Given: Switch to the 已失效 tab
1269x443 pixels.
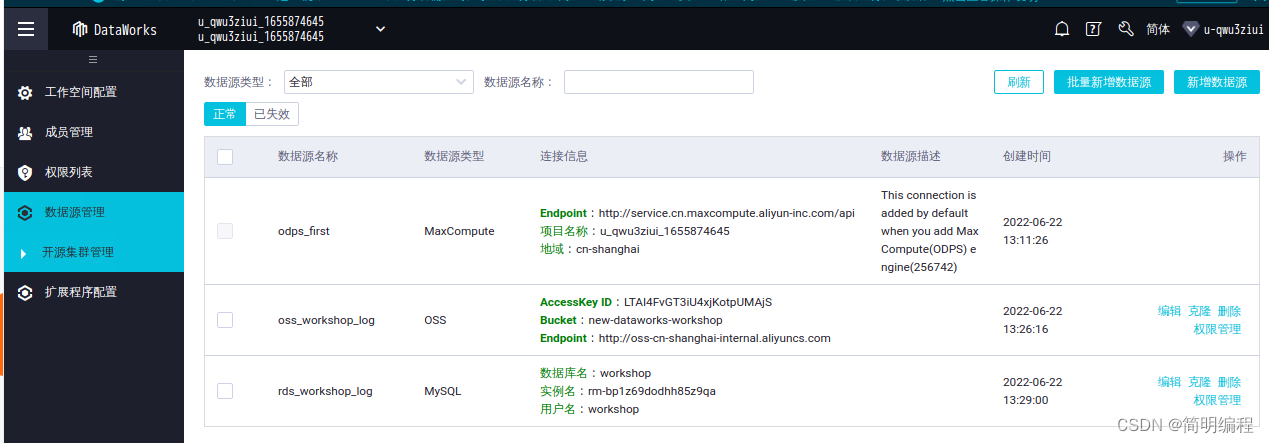Looking at the screenshot, I should click(x=271, y=114).
